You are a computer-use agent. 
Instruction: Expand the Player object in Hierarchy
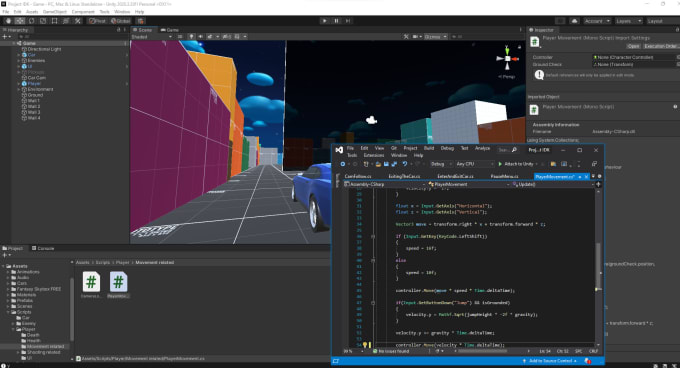coord(19,84)
